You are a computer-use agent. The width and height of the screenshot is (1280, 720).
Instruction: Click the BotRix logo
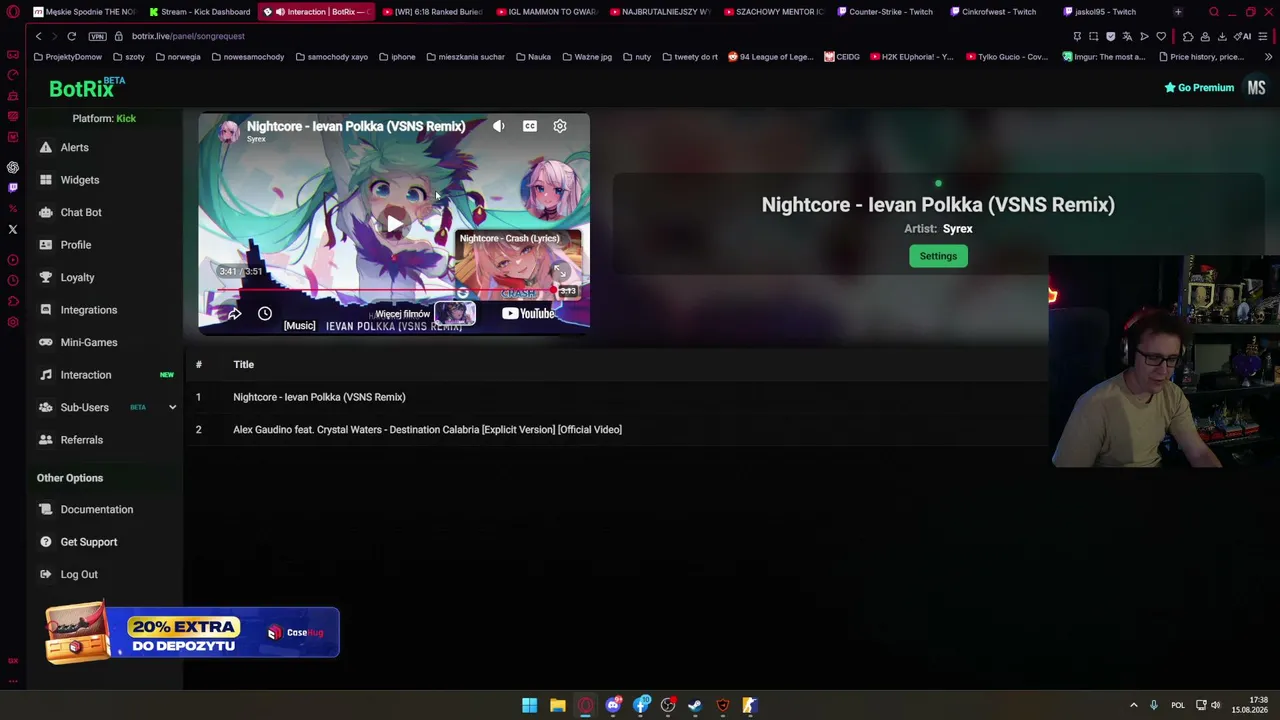click(87, 88)
